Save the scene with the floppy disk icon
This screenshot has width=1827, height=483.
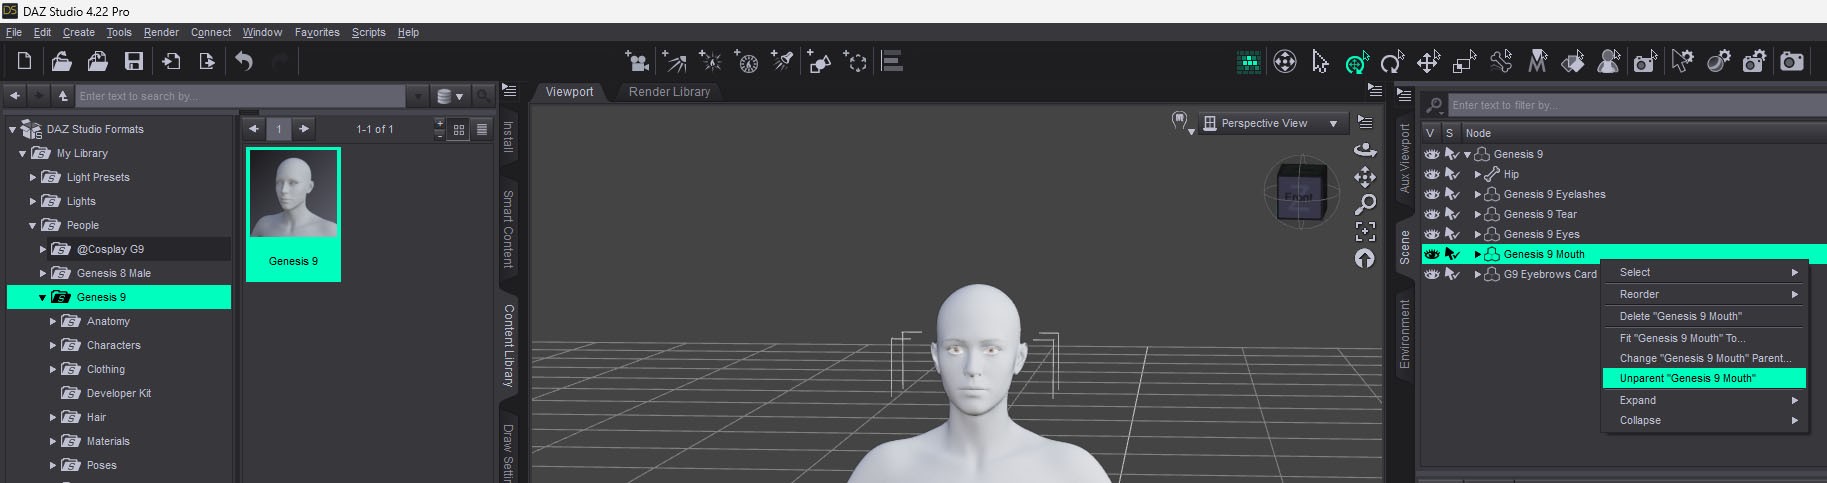point(133,62)
